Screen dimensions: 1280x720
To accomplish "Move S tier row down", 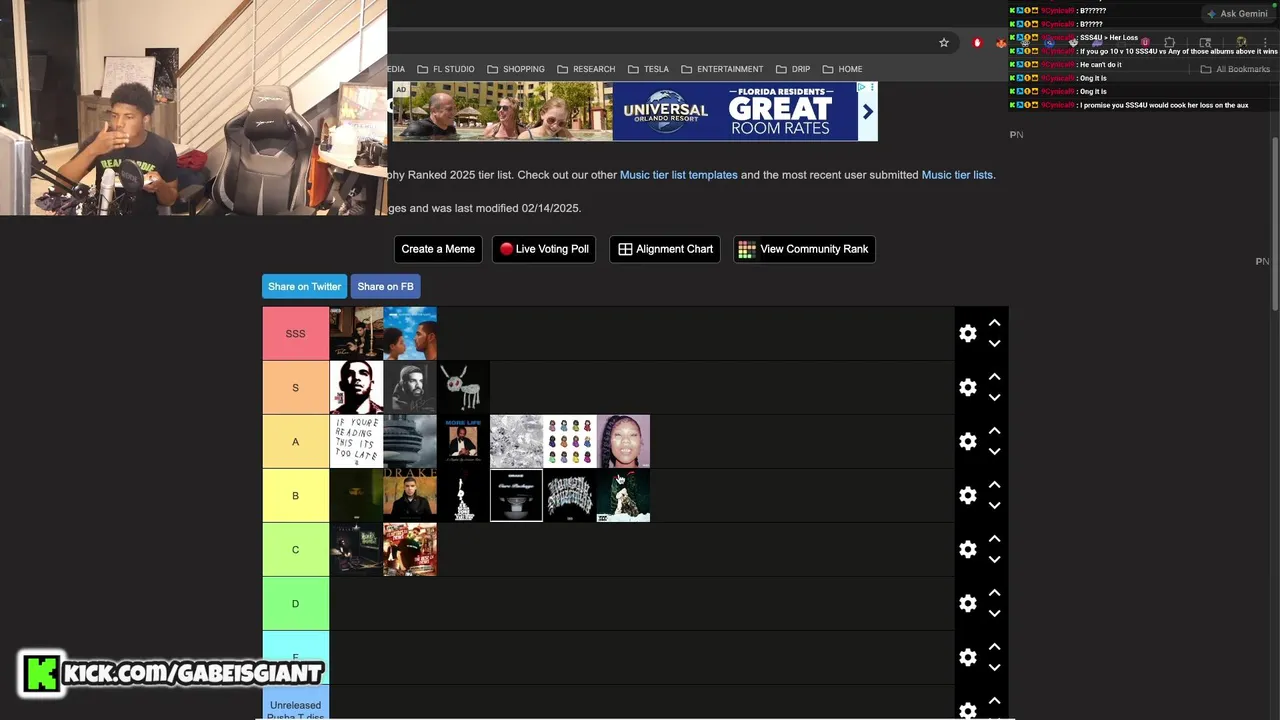I will click(994, 397).
